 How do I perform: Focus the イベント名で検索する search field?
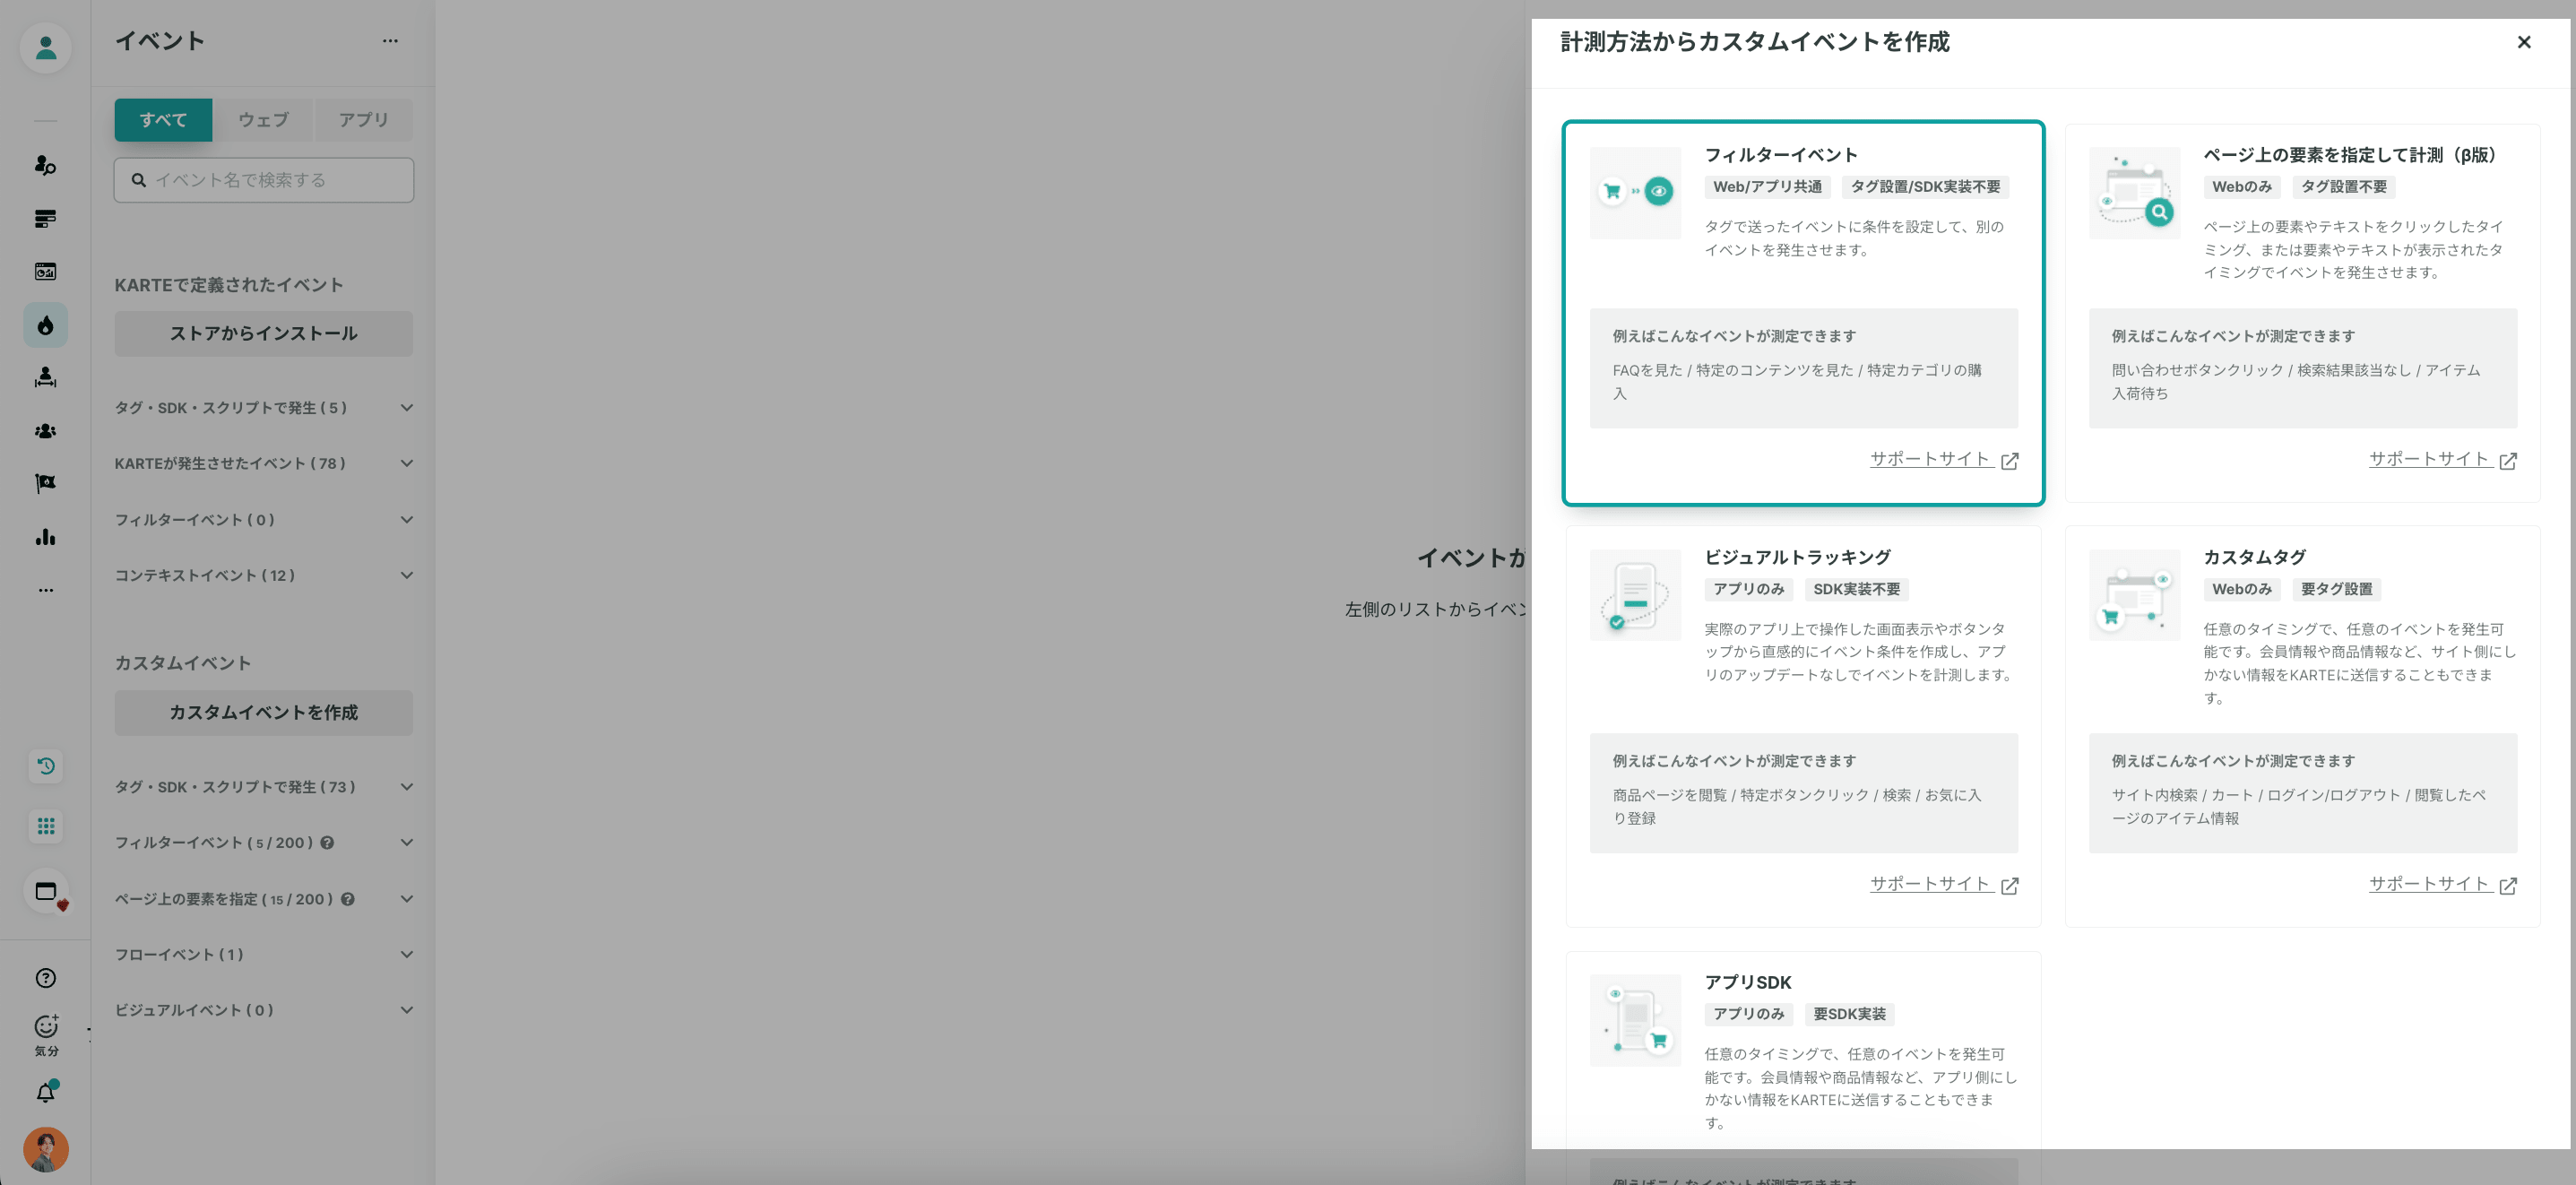[x=264, y=180]
